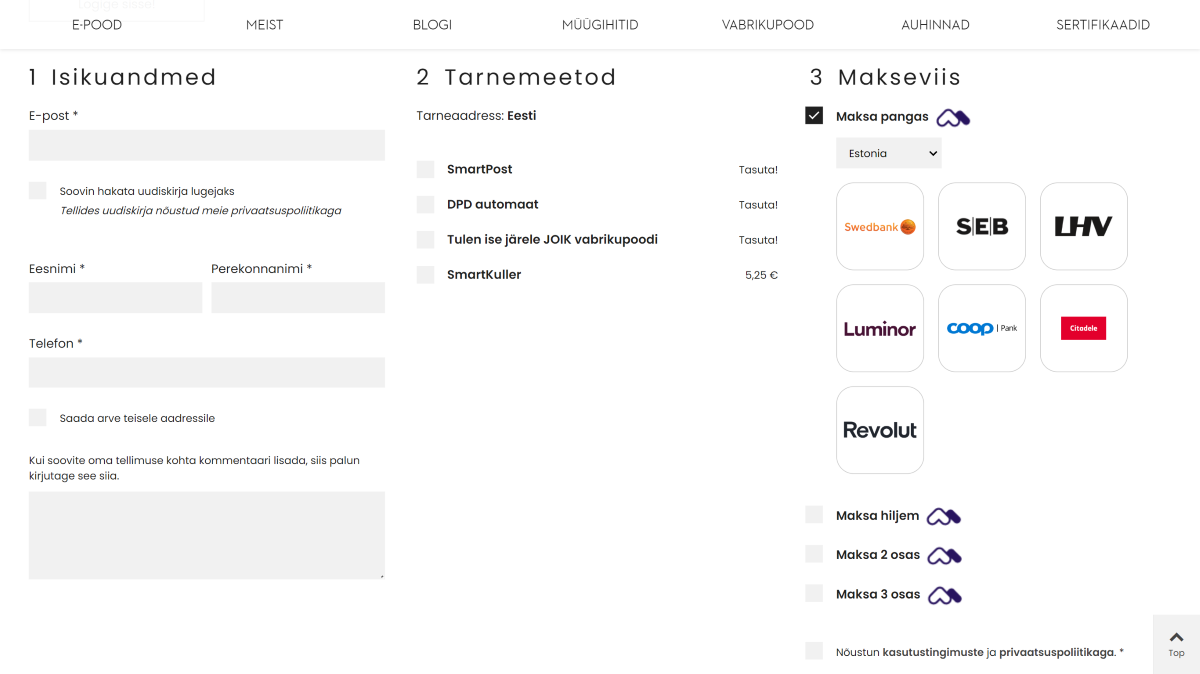This screenshot has width=1200, height=674.
Task: Choose Revolut payment option
Action: [x=880, y=430]
